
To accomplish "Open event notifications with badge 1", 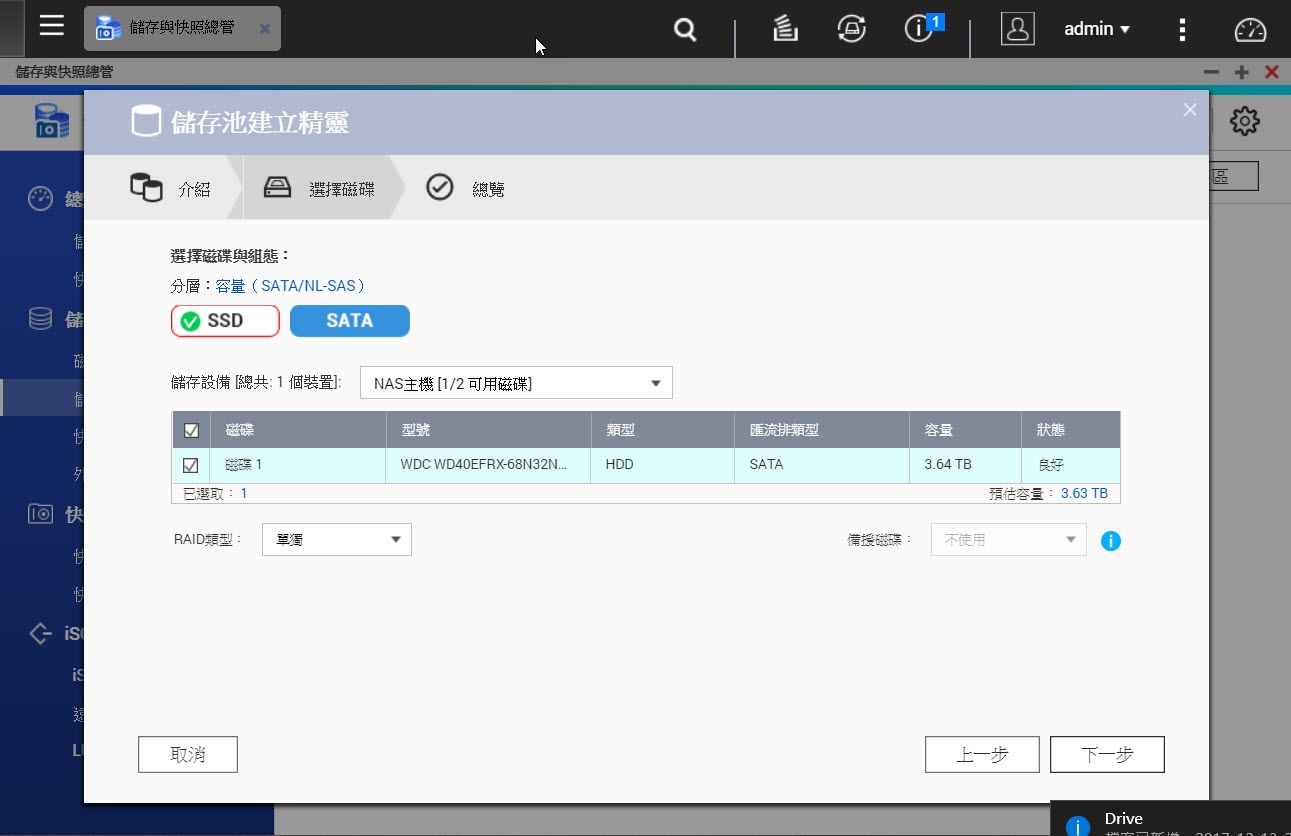I will pyautogui.click(x=921, y=28).
